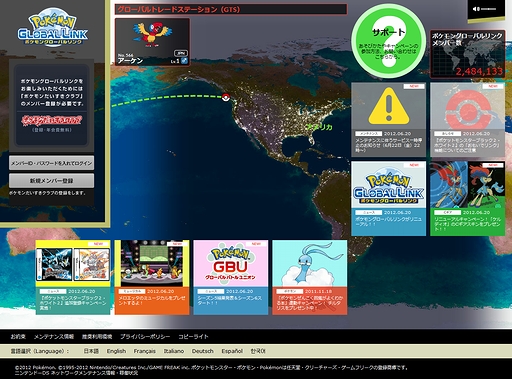Open the yellow warning triangle maintenance notice
512x379 pixels.
(388, 120)
